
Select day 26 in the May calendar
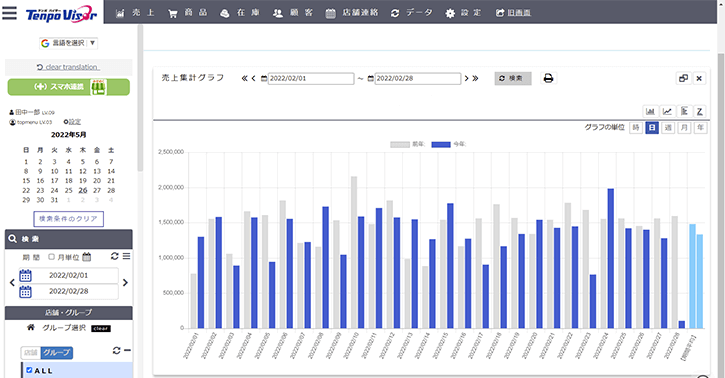(83, 190)
